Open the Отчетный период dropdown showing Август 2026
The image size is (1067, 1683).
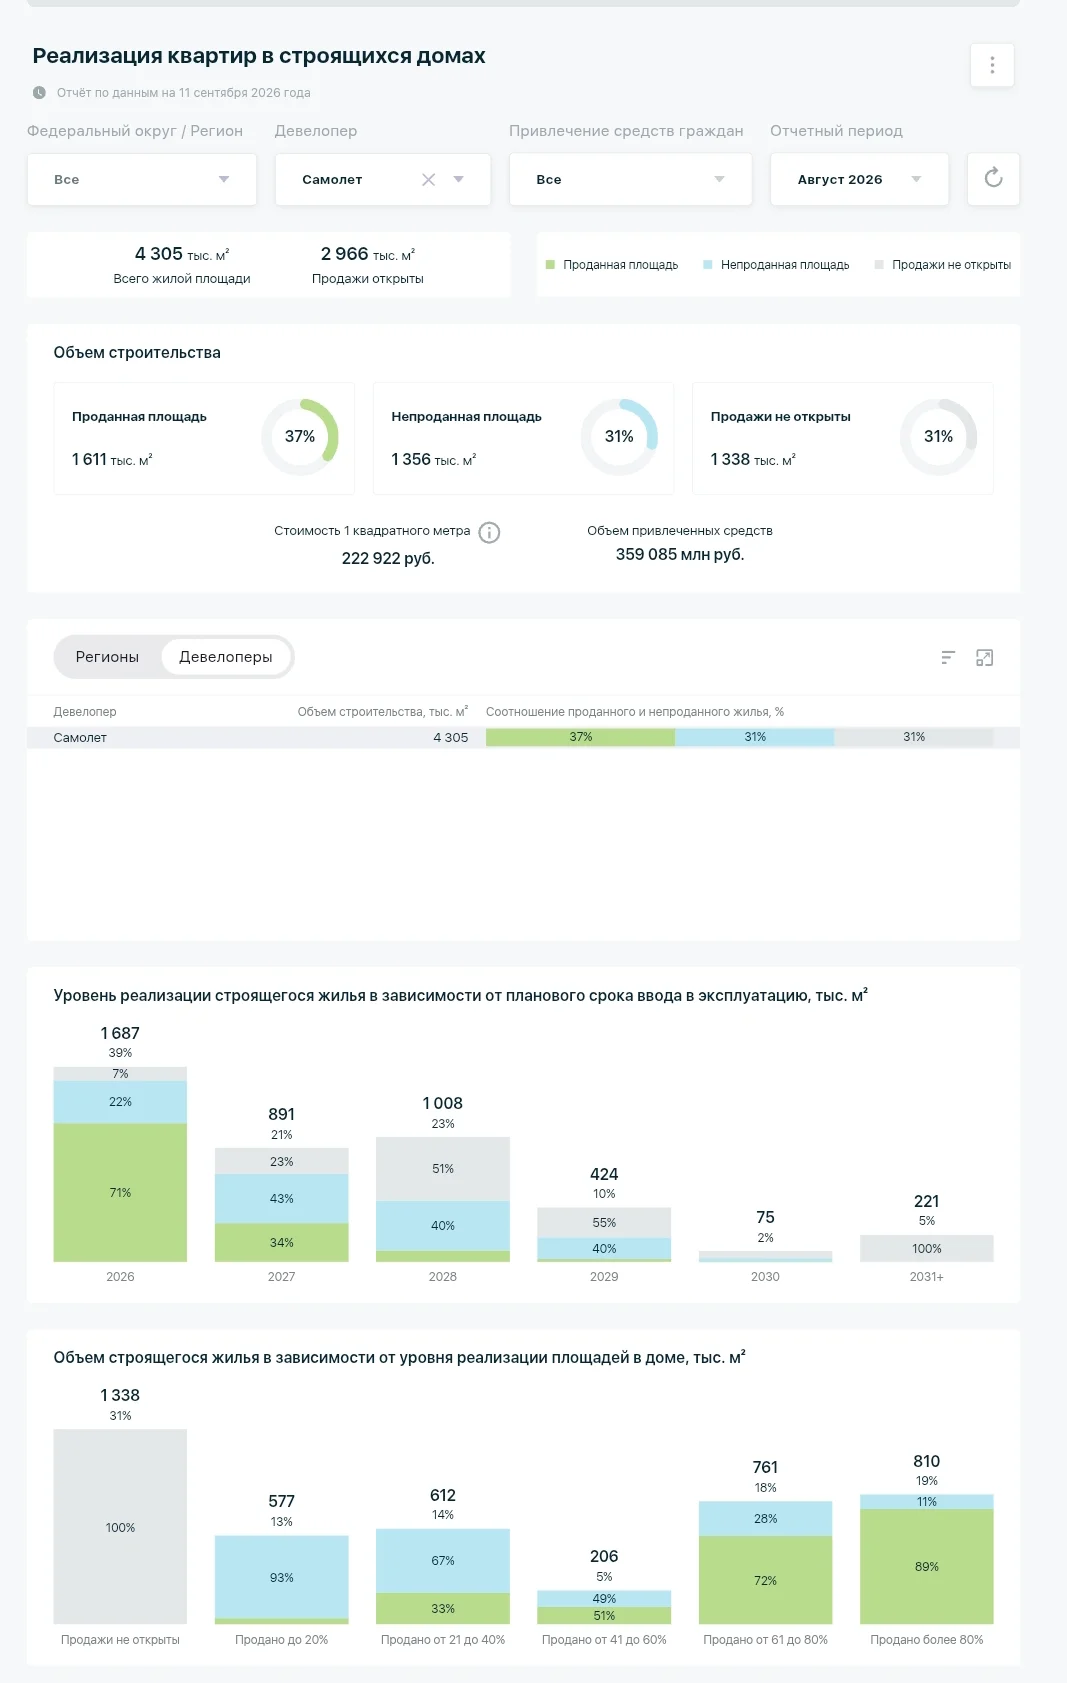click(x=859, y=179)
